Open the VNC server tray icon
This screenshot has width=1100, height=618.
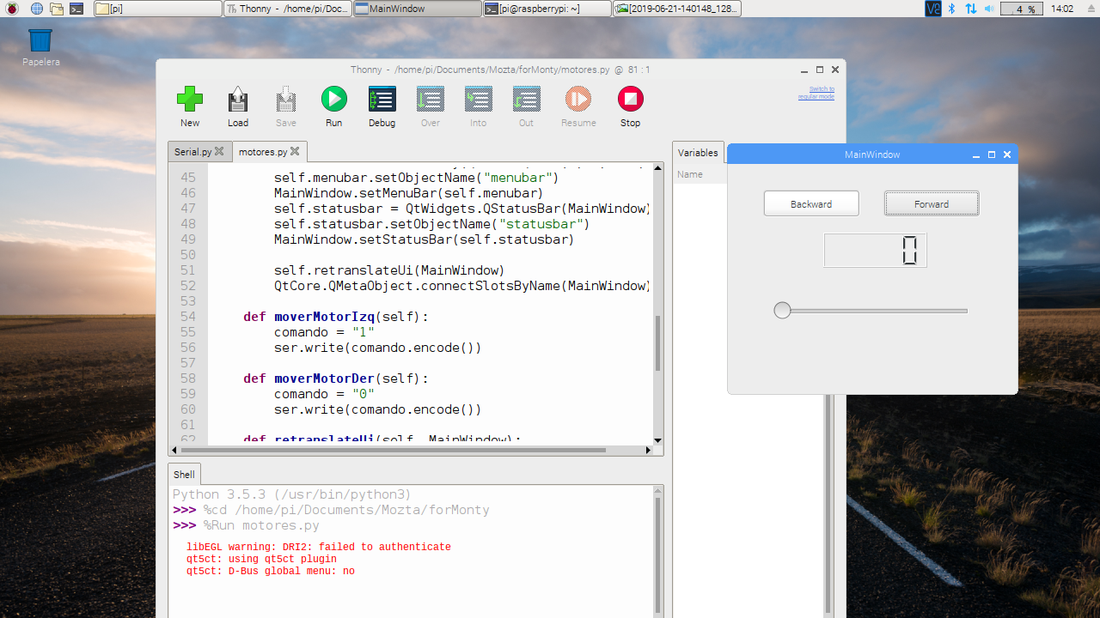932,8
